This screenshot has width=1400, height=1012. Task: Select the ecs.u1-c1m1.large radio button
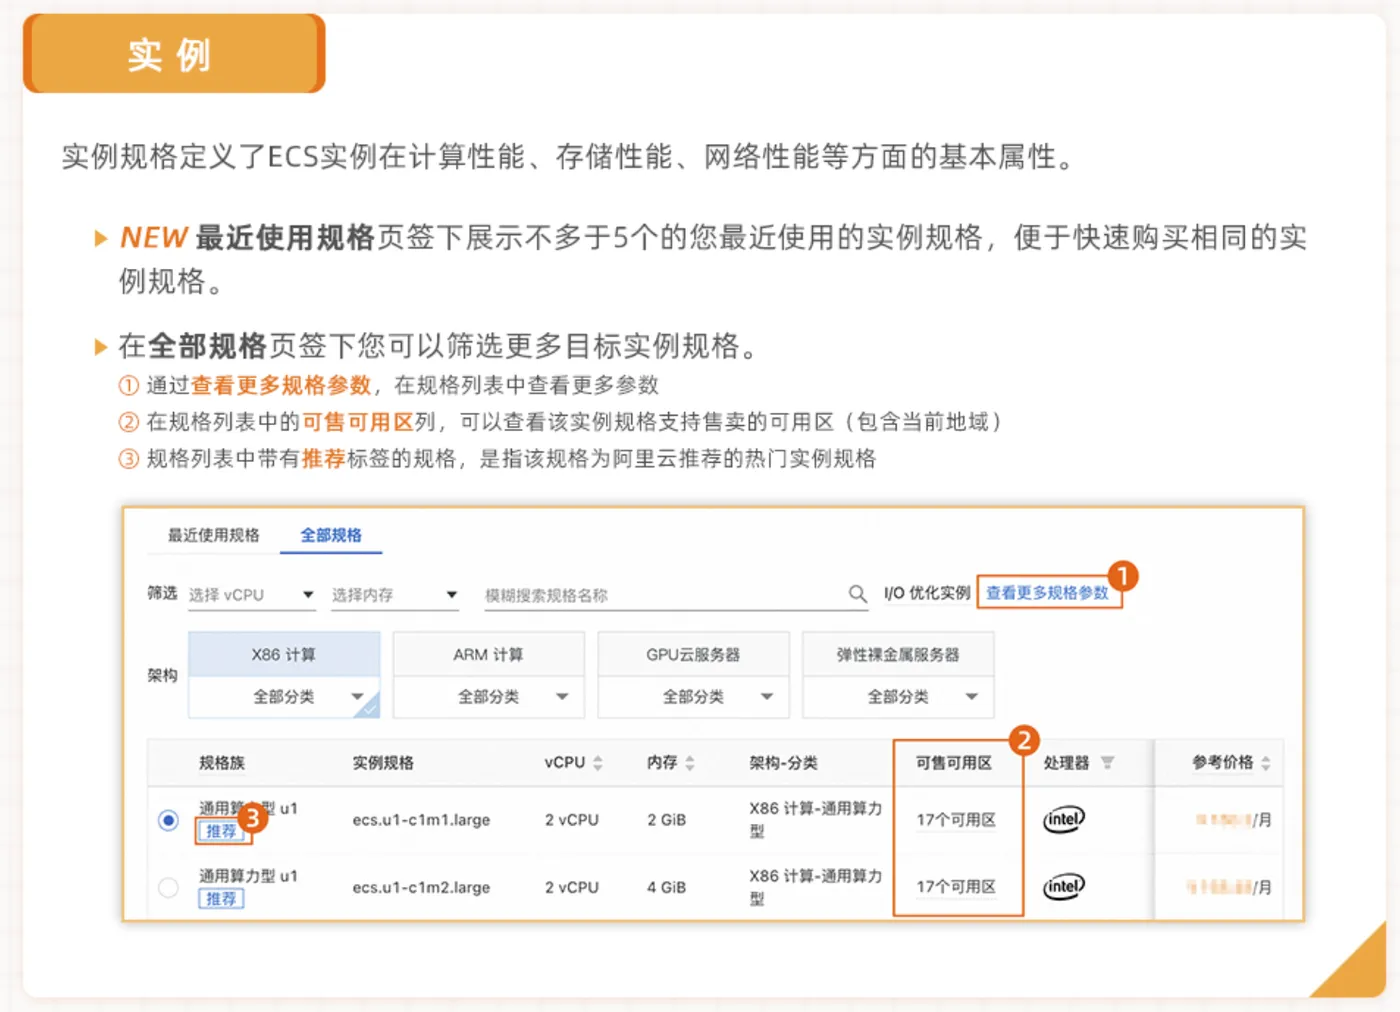tap(168, 818)
